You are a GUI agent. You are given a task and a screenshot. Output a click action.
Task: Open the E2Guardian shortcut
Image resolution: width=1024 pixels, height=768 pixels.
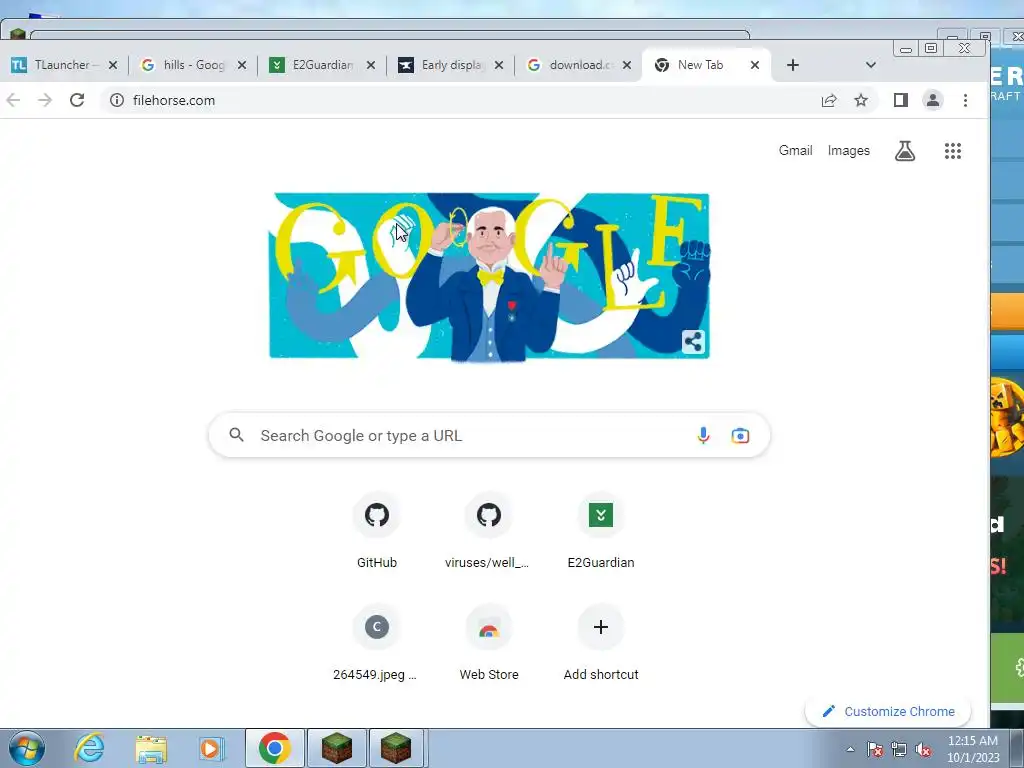[x=601, y=532]
